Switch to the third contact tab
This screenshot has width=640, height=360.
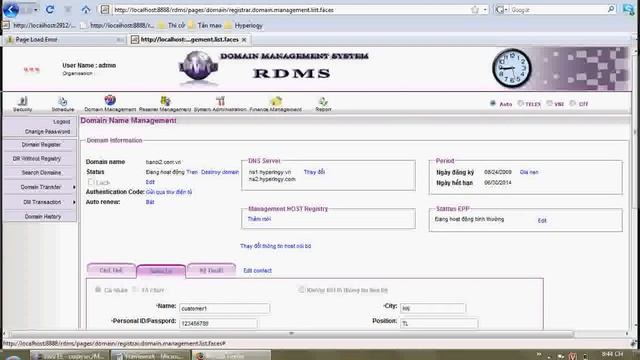click(211, 270)
